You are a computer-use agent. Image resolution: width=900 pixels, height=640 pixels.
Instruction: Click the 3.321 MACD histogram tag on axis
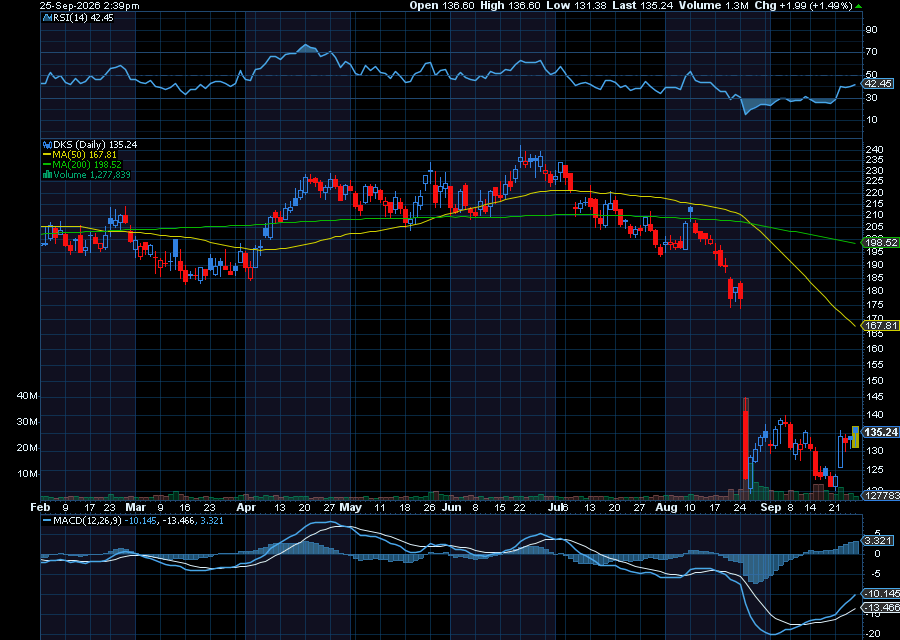pyautogui.click(x=878, y=541)
